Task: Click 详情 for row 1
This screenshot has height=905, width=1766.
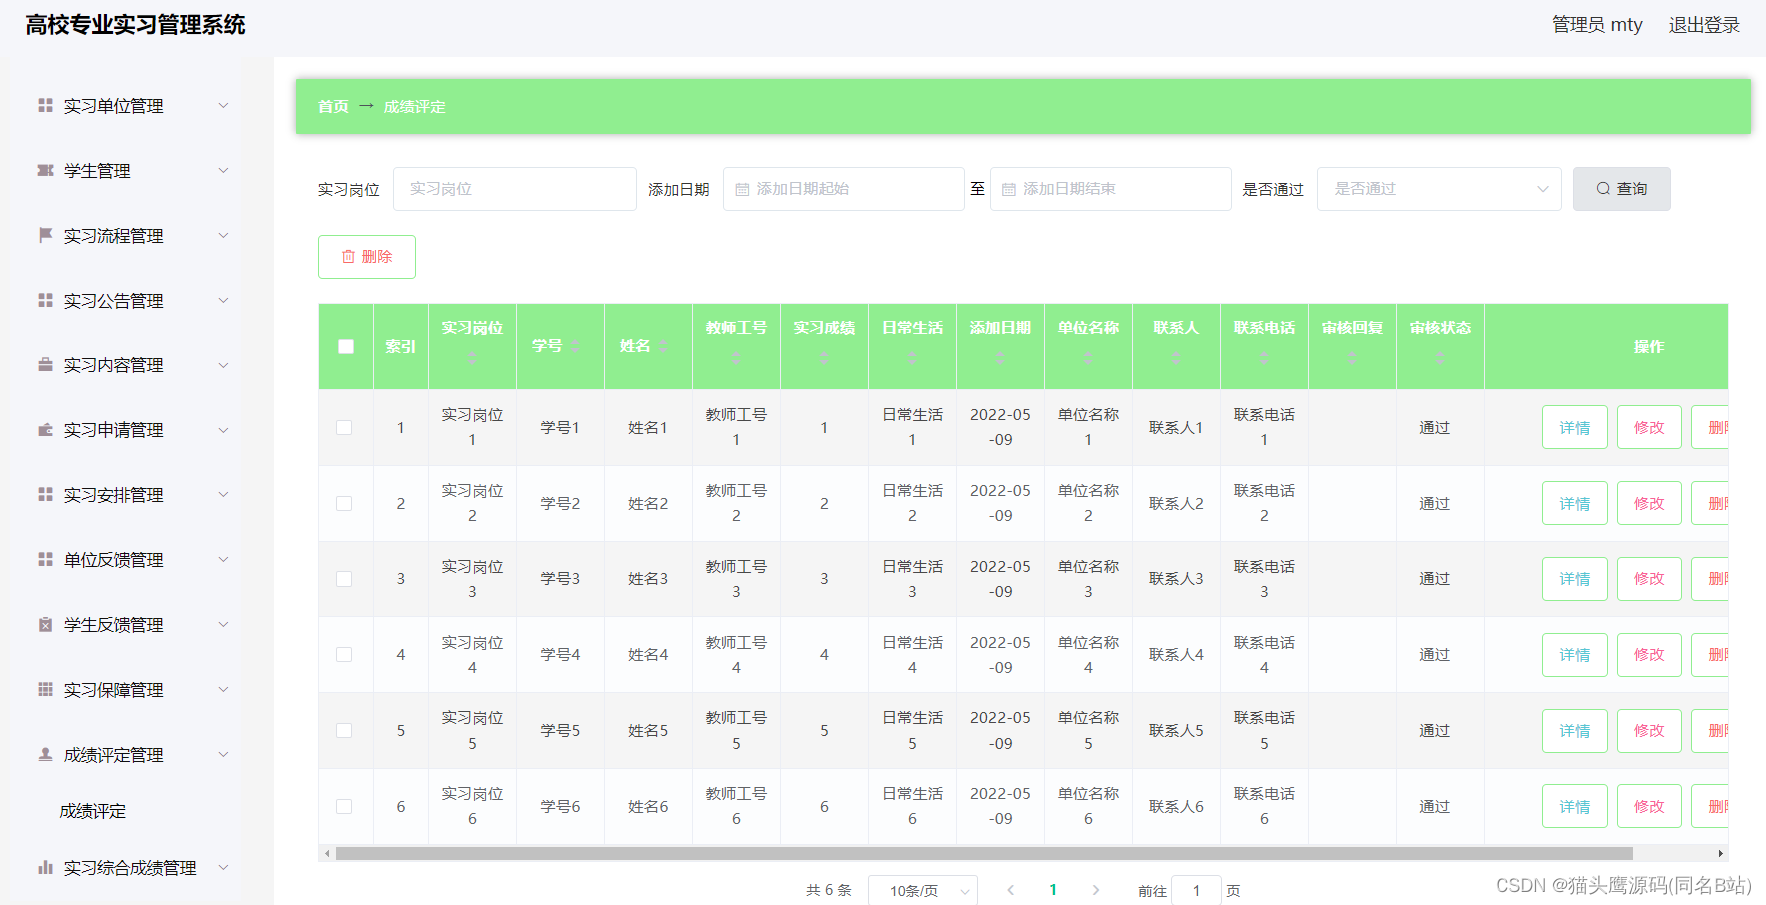Action: pos(1574,427)
